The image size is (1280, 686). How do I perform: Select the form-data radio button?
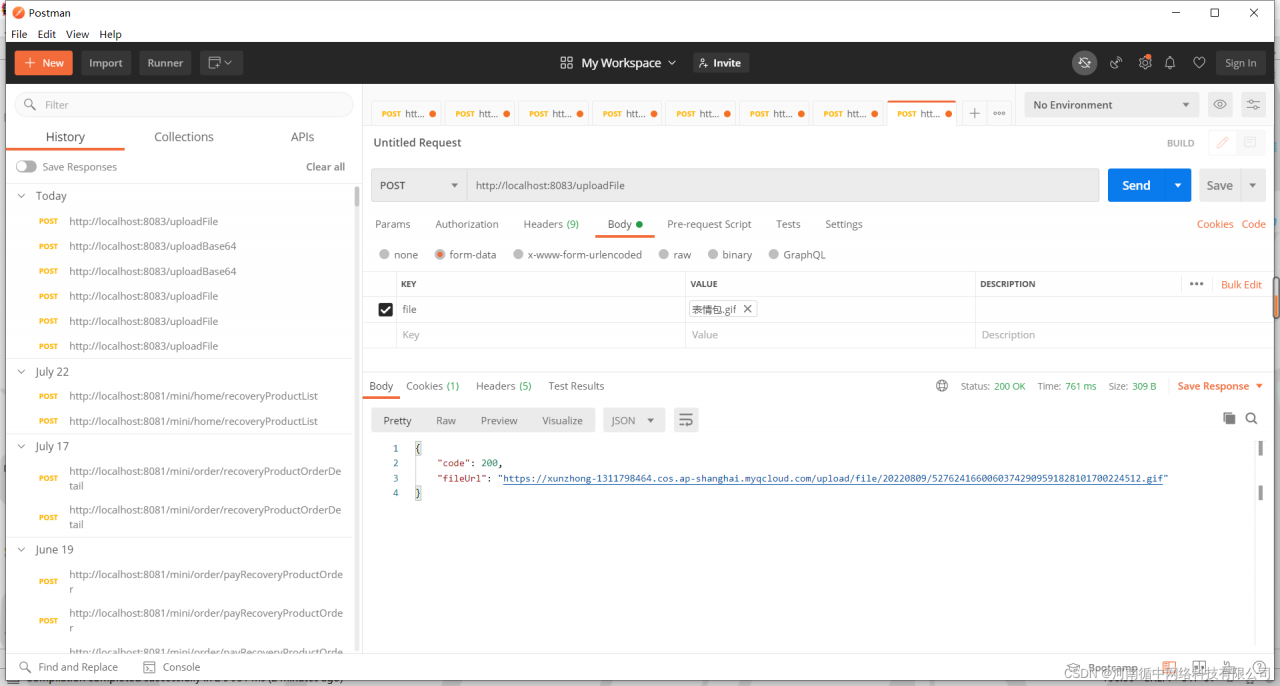439,254
